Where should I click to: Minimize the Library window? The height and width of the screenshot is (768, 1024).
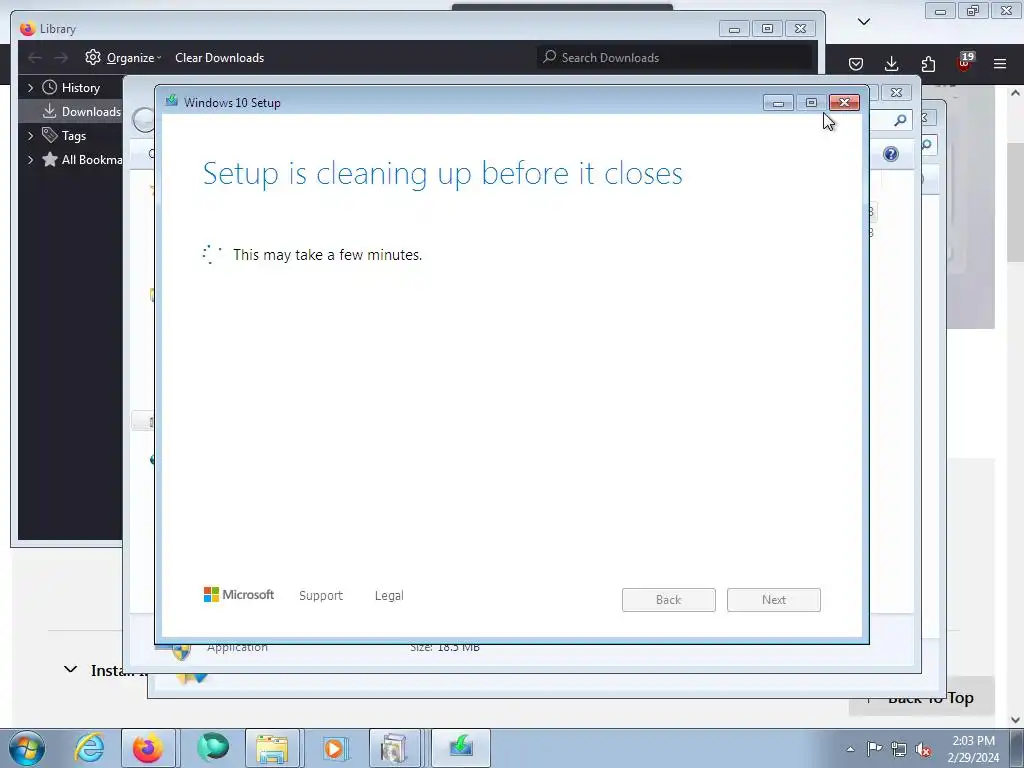734,29
